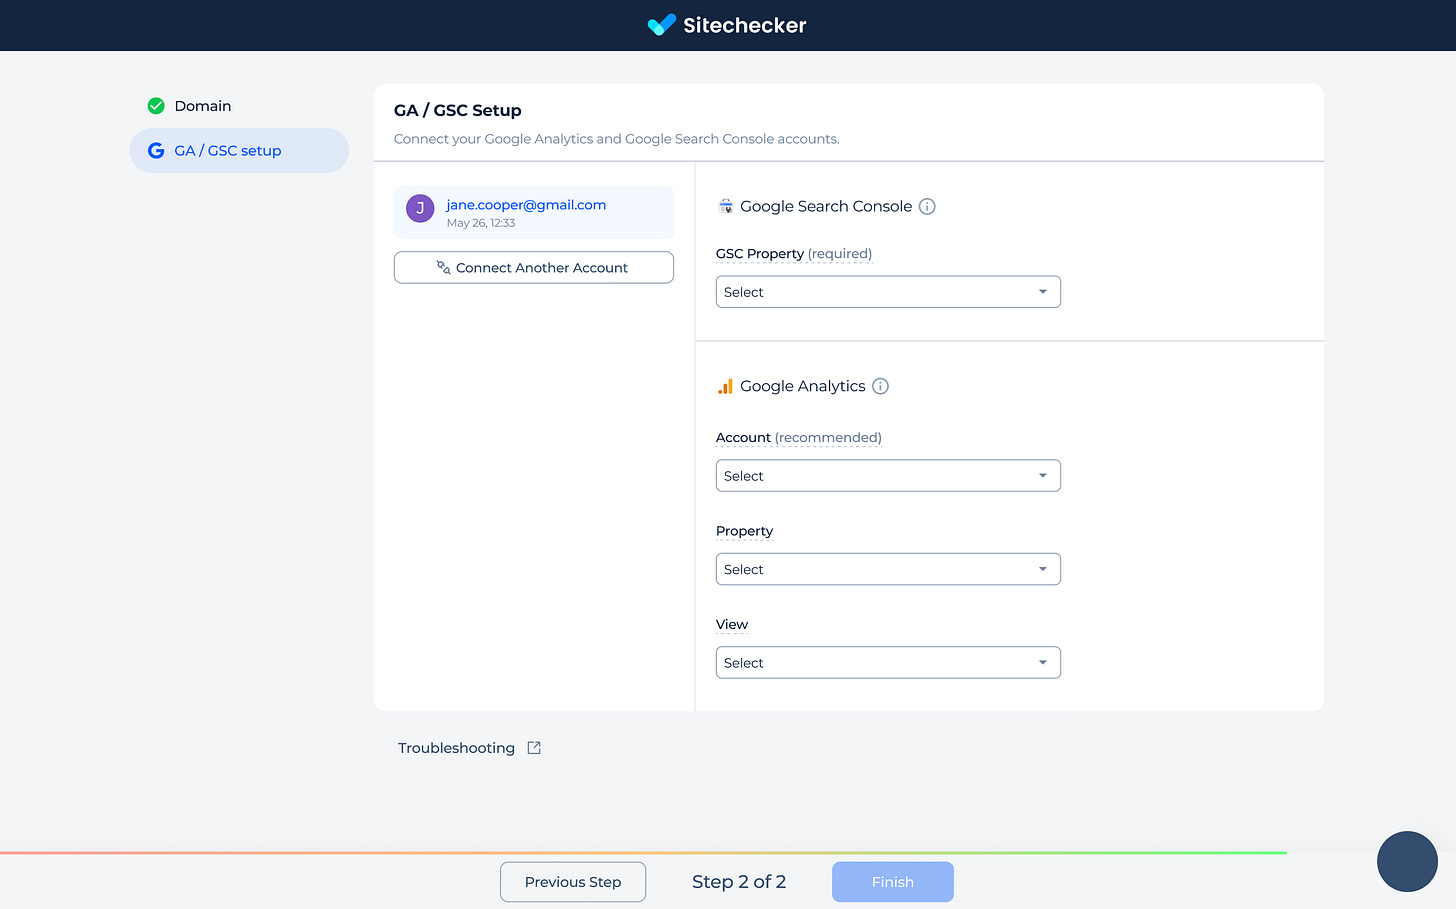Click the purple J account avatar

[x=420, y=208]
